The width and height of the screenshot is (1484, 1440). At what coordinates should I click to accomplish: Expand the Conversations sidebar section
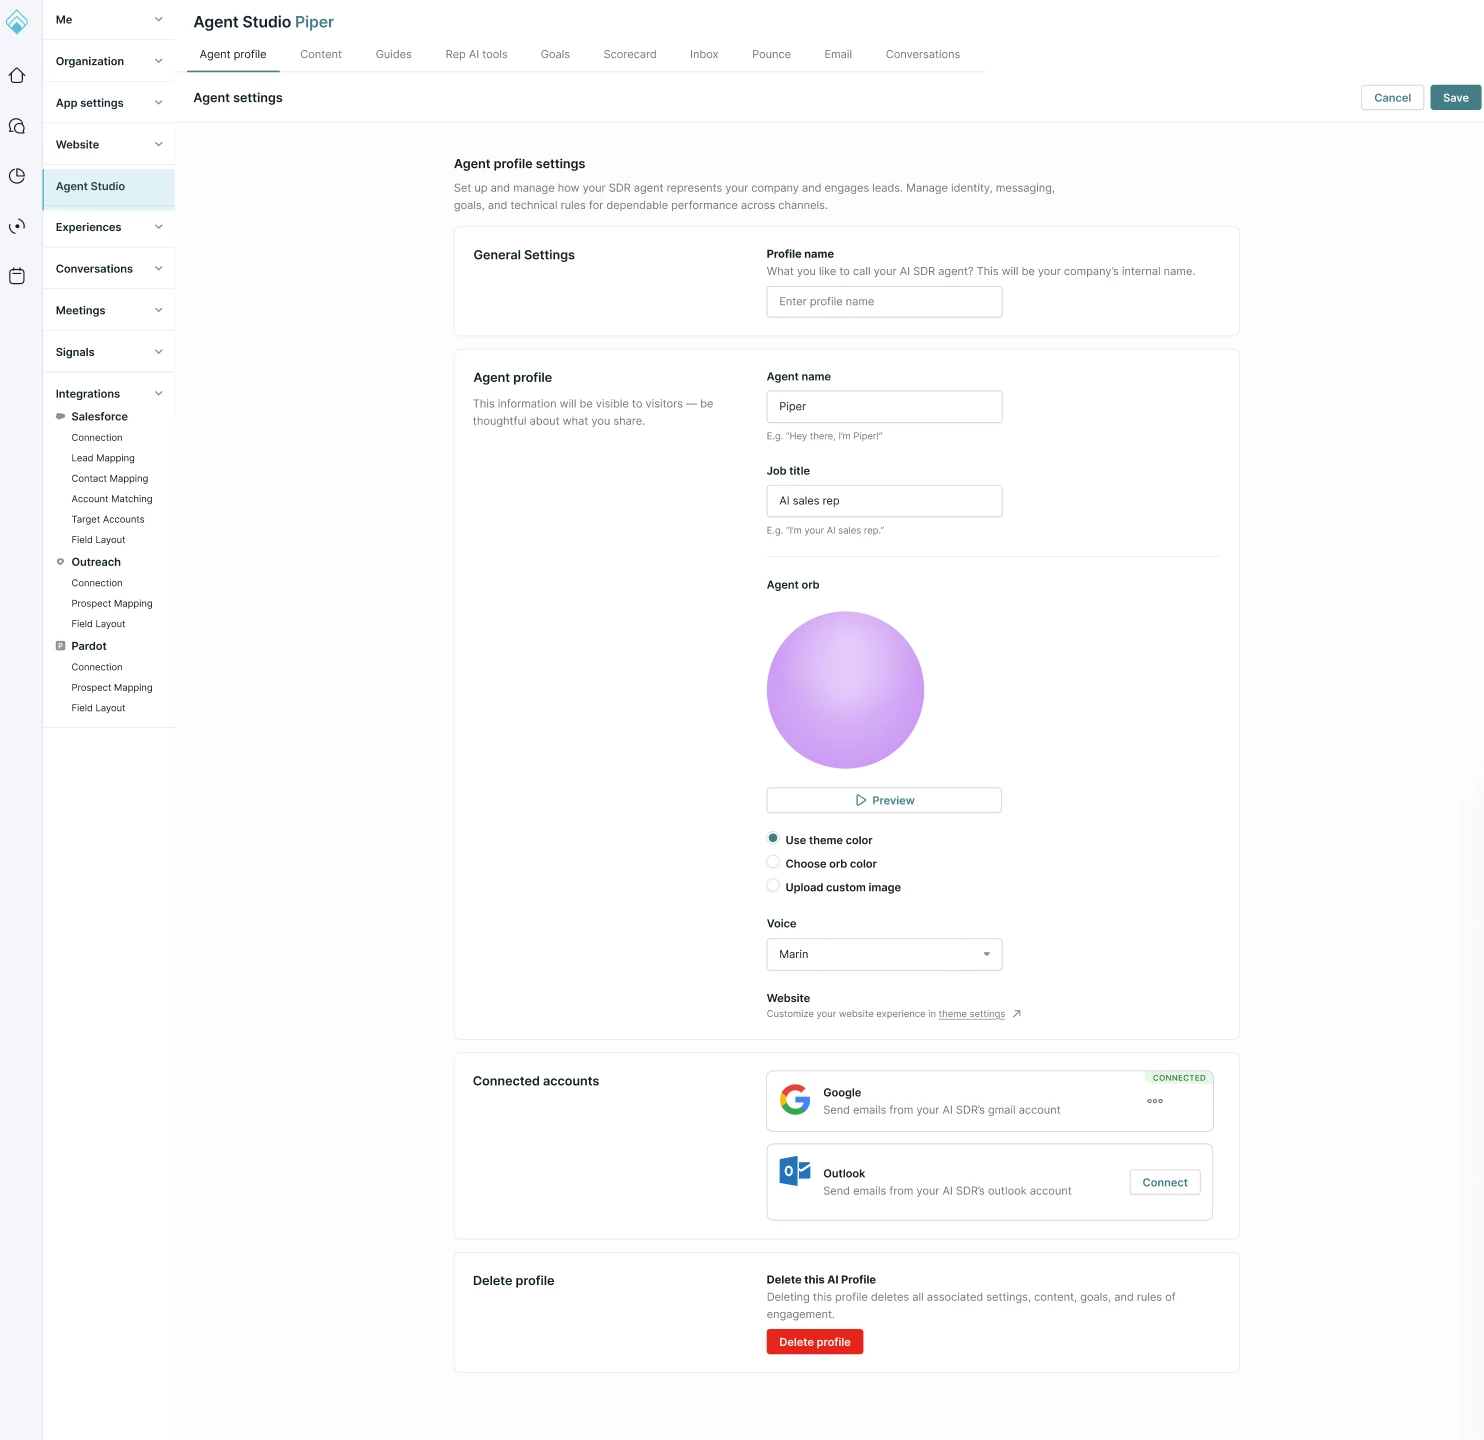click(109, 269)
